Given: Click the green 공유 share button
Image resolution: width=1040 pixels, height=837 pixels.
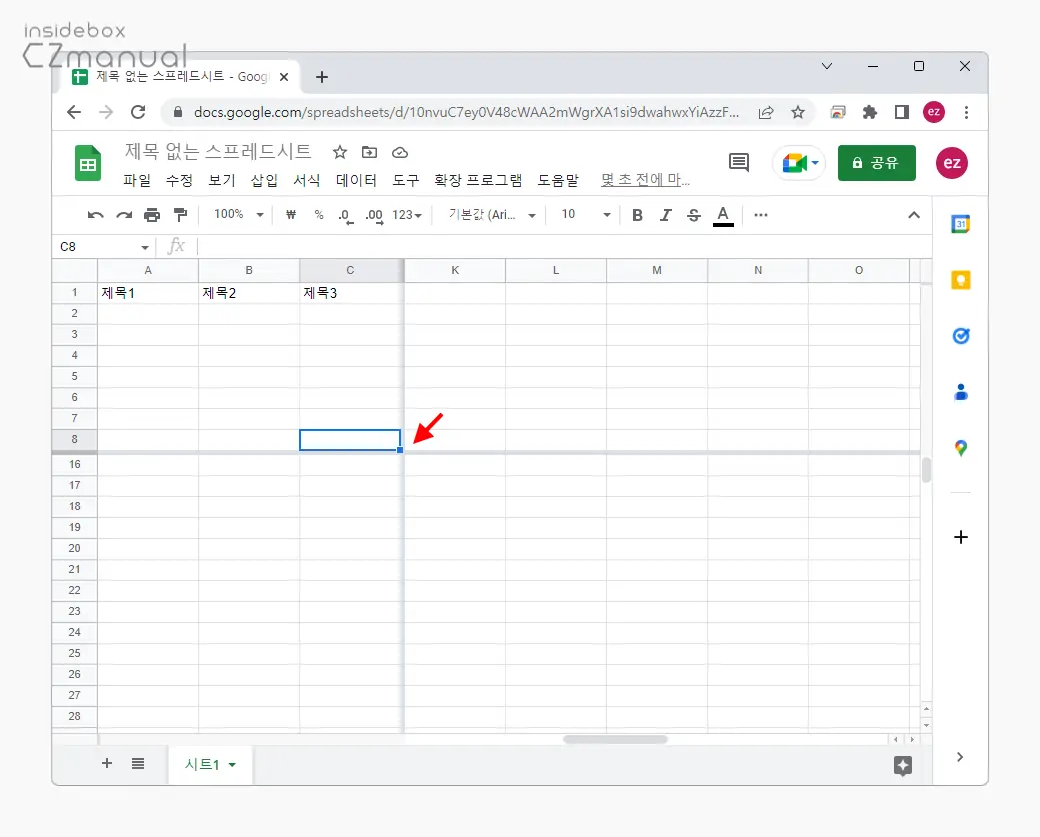Looking at the screenshot, I should click(x=876, y=163).
